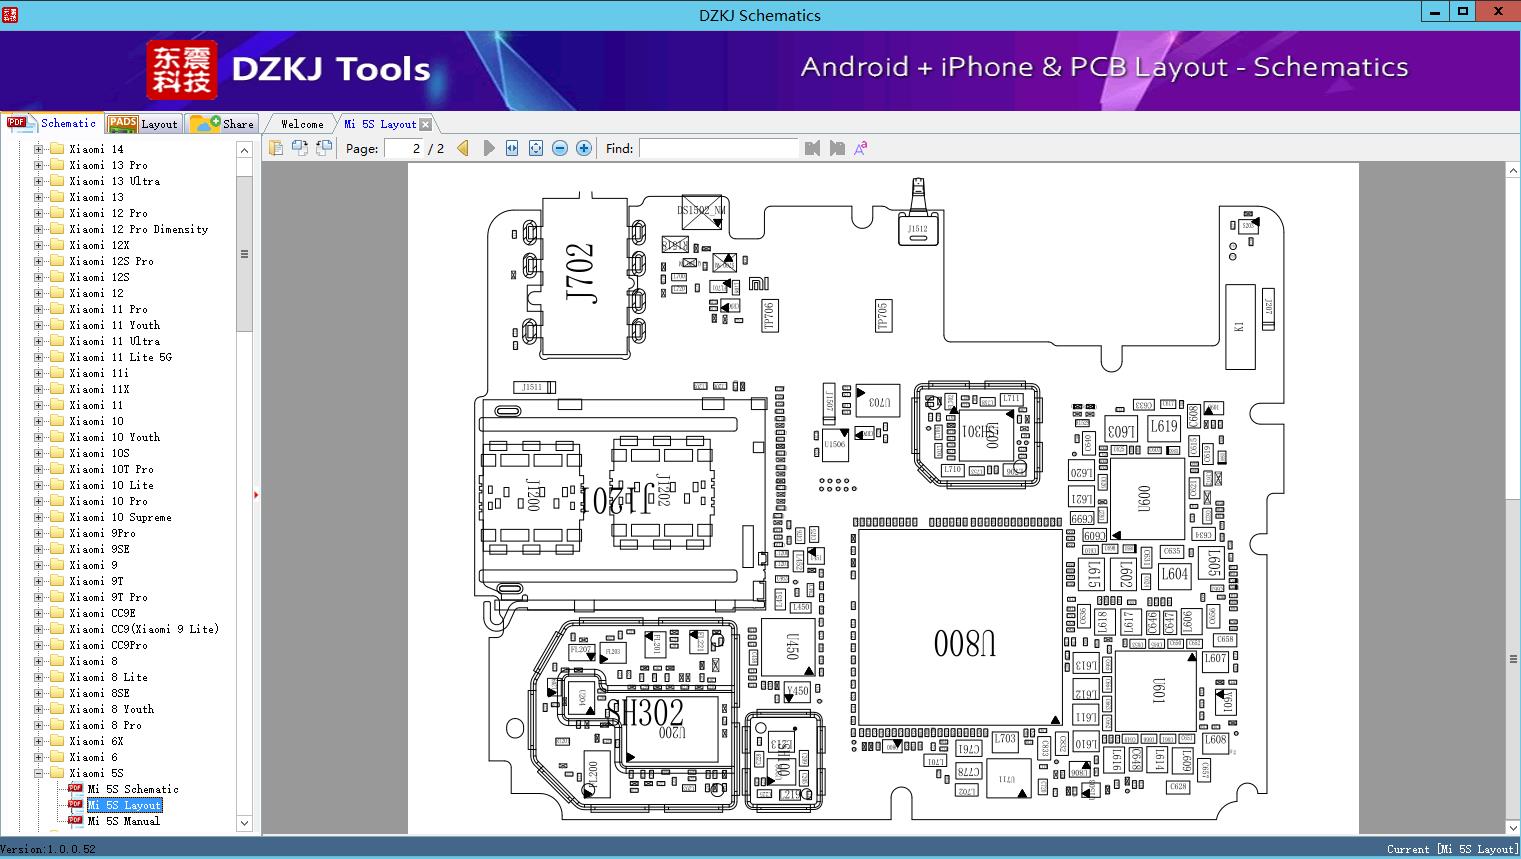The width and height of the screenshot is (1521, 859).
Task: Click the Xiaomi 8 Lite folder icon
Action: tap(57, 677)
